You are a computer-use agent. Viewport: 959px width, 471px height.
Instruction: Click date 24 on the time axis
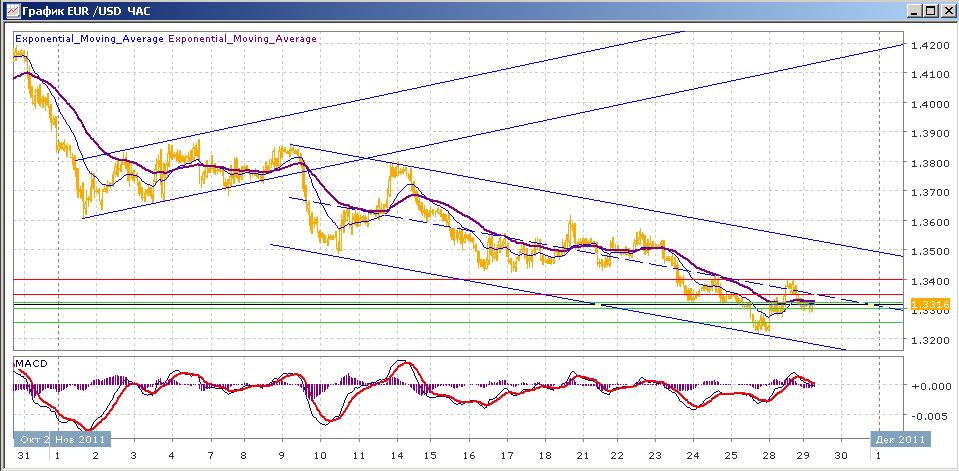point(694,456)
